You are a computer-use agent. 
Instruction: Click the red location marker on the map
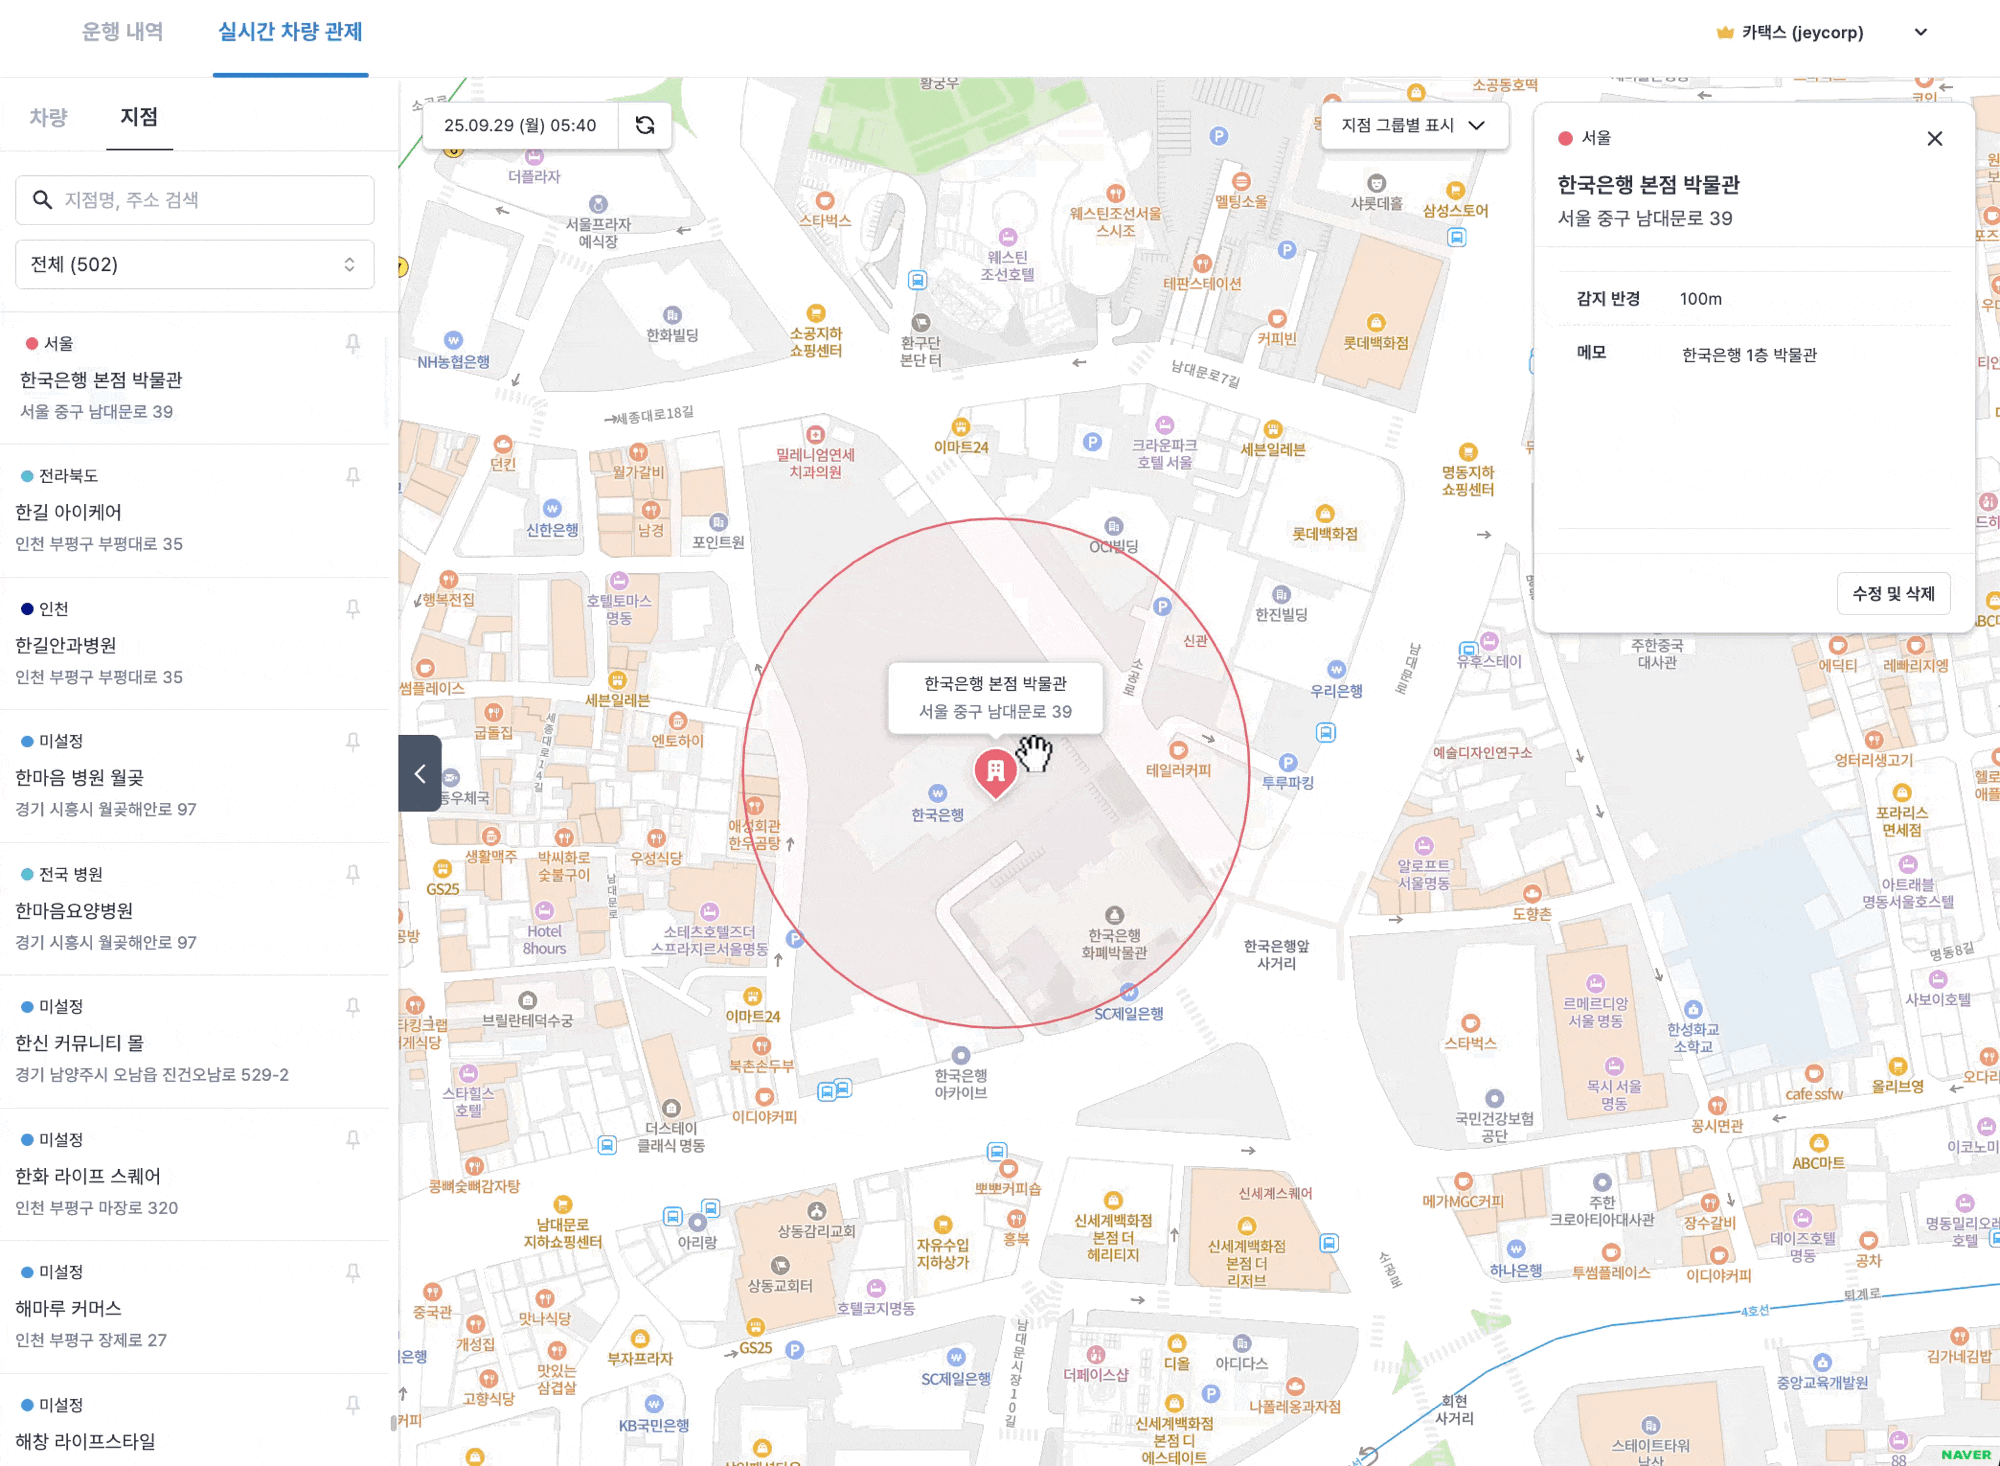(x=995, y=772)
